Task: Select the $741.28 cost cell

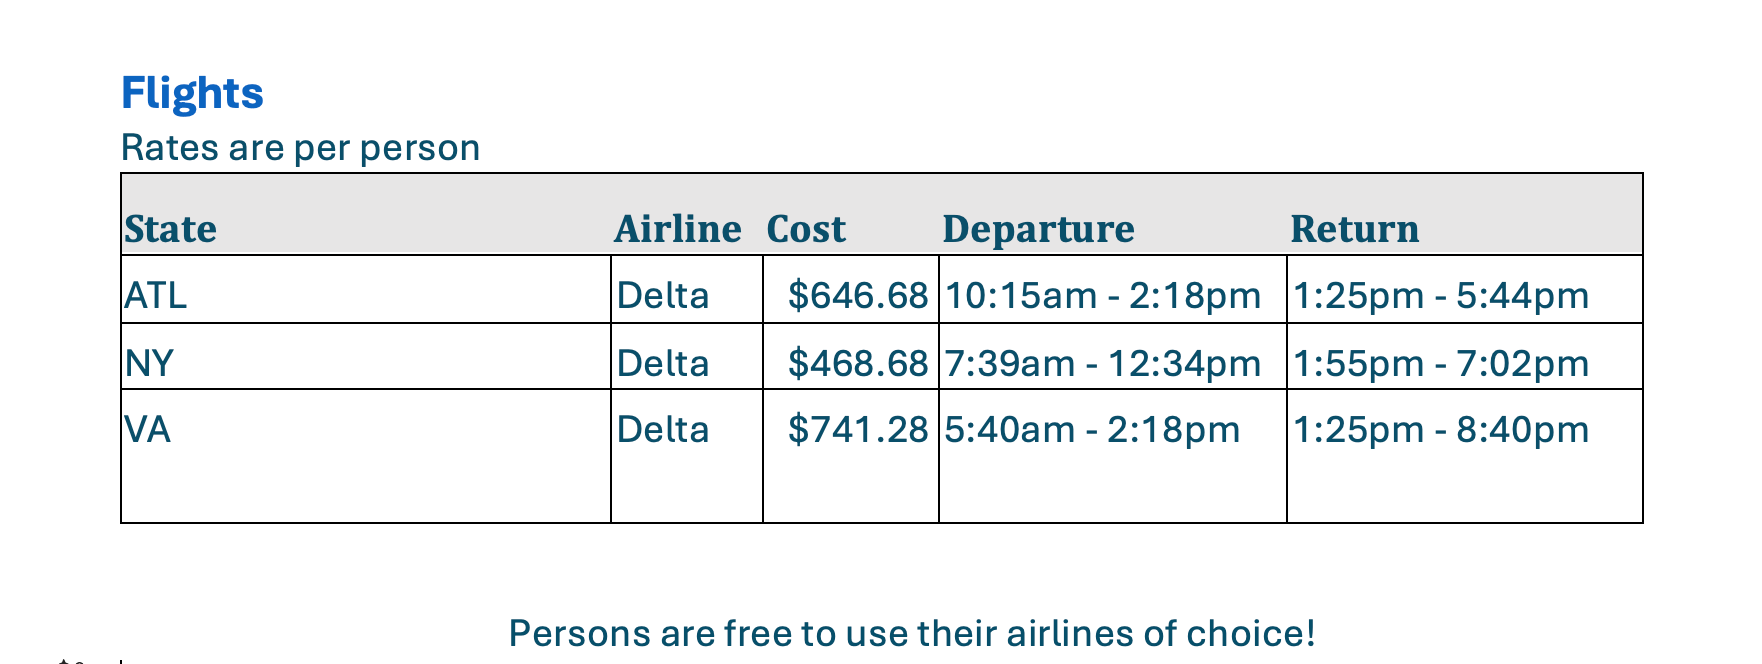Action: [x=858, y=429]
